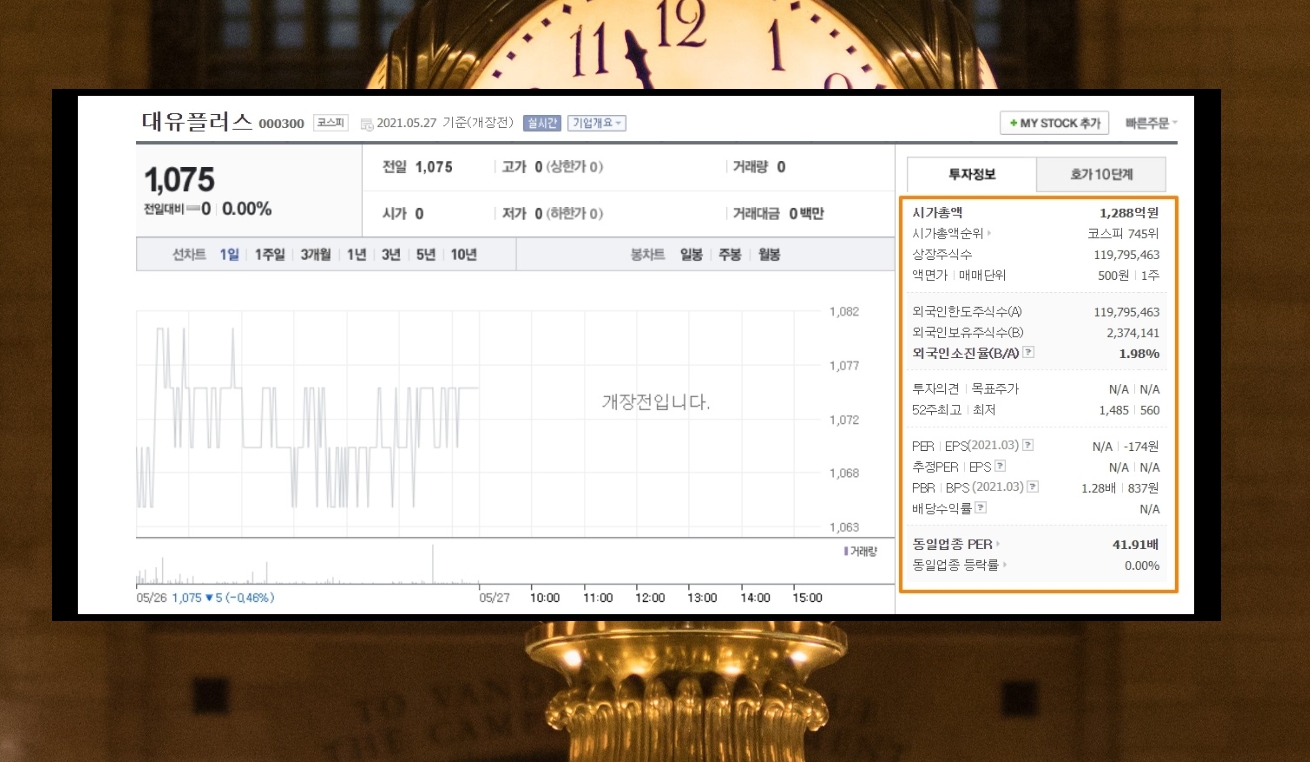Click the 15:00 time axis label
Screen dimensions: 1310x762
point(807,598)
